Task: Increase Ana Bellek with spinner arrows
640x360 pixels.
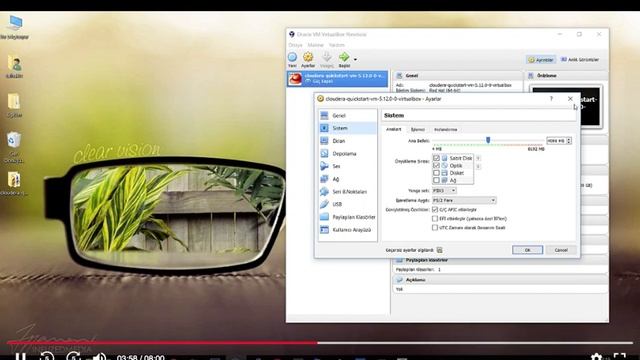Action: pyautogui.click(x=569, y=139)
